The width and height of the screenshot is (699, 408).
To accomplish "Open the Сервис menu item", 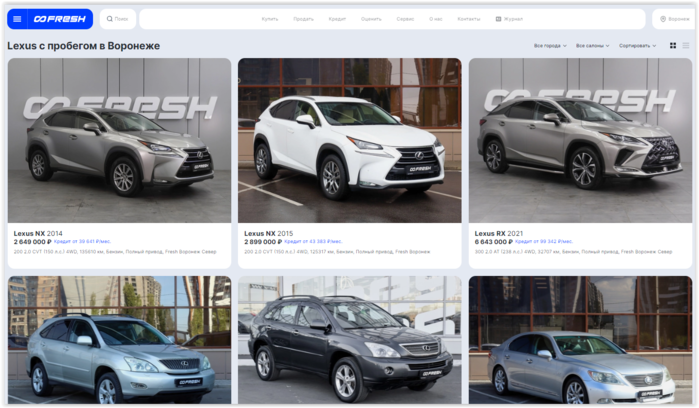I will click(x=405, y=19).
